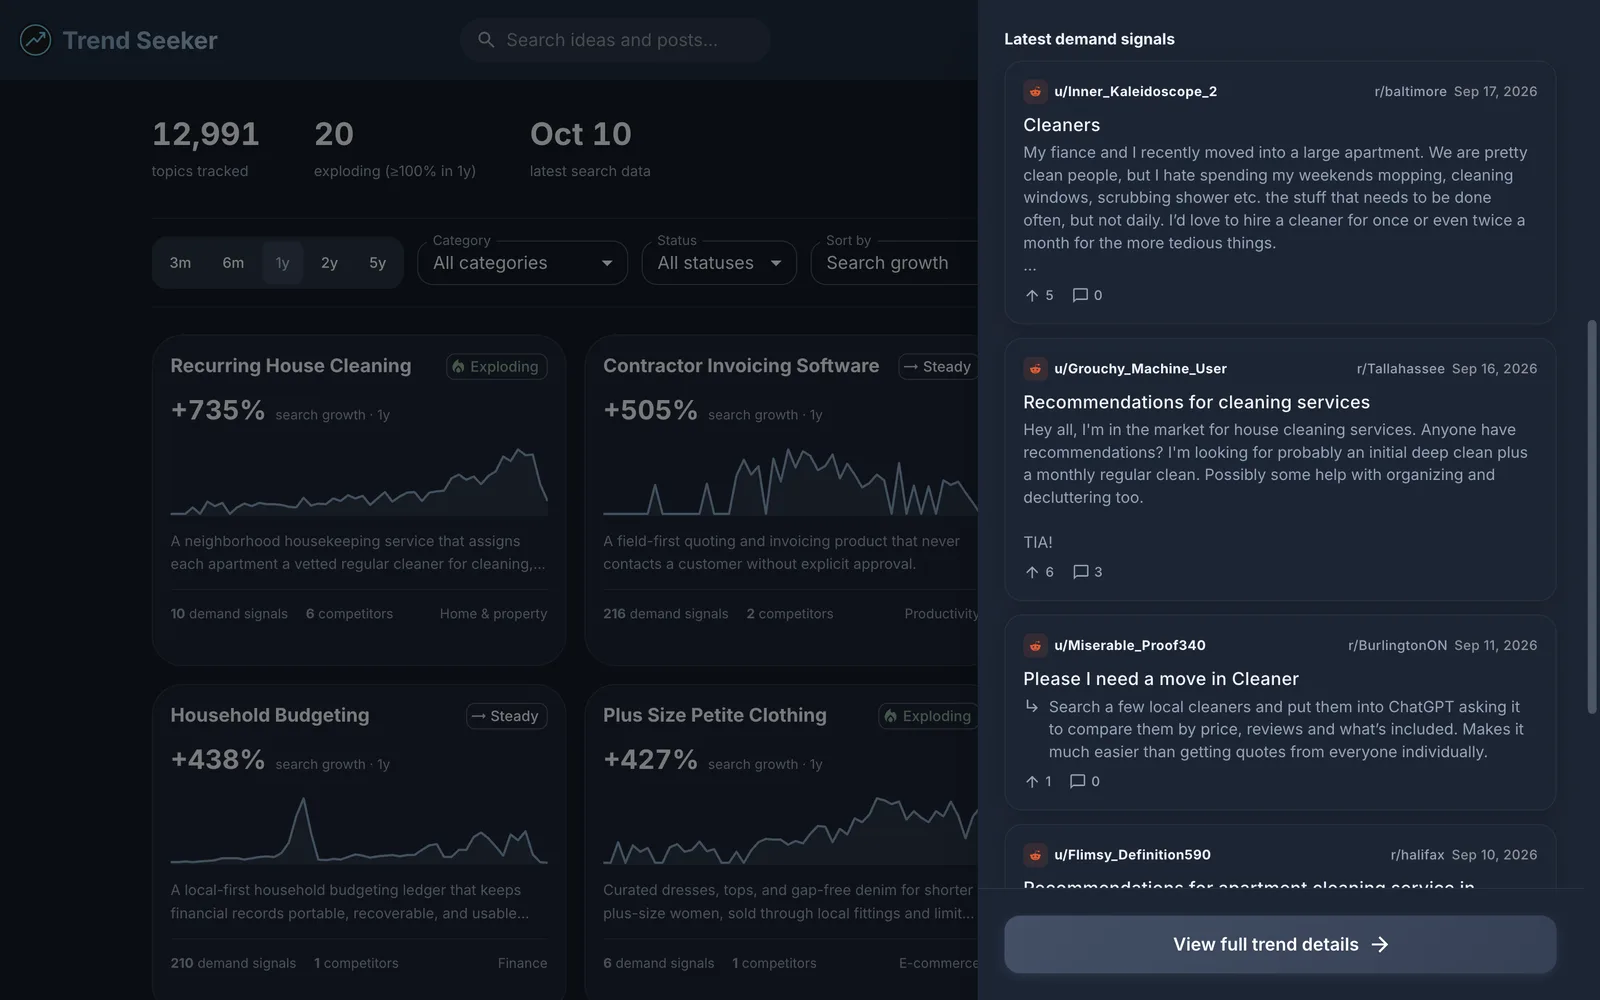Click the Recurring House Cleaning growth chart
This screenshot has width=1600, height=1000.
359,480
